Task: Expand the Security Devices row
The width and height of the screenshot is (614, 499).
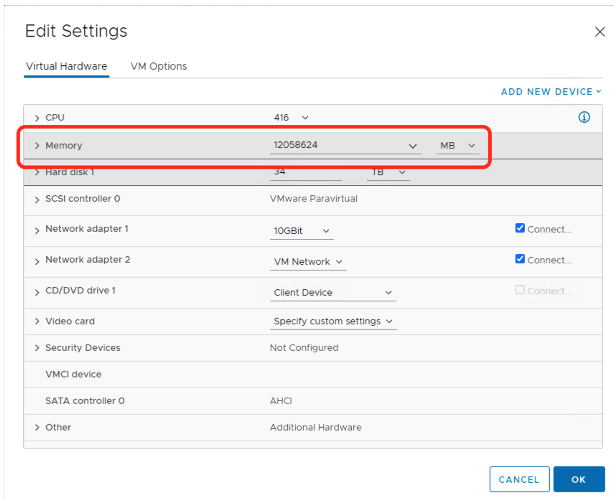Action: pyautogui.click(x=37, y=348)
